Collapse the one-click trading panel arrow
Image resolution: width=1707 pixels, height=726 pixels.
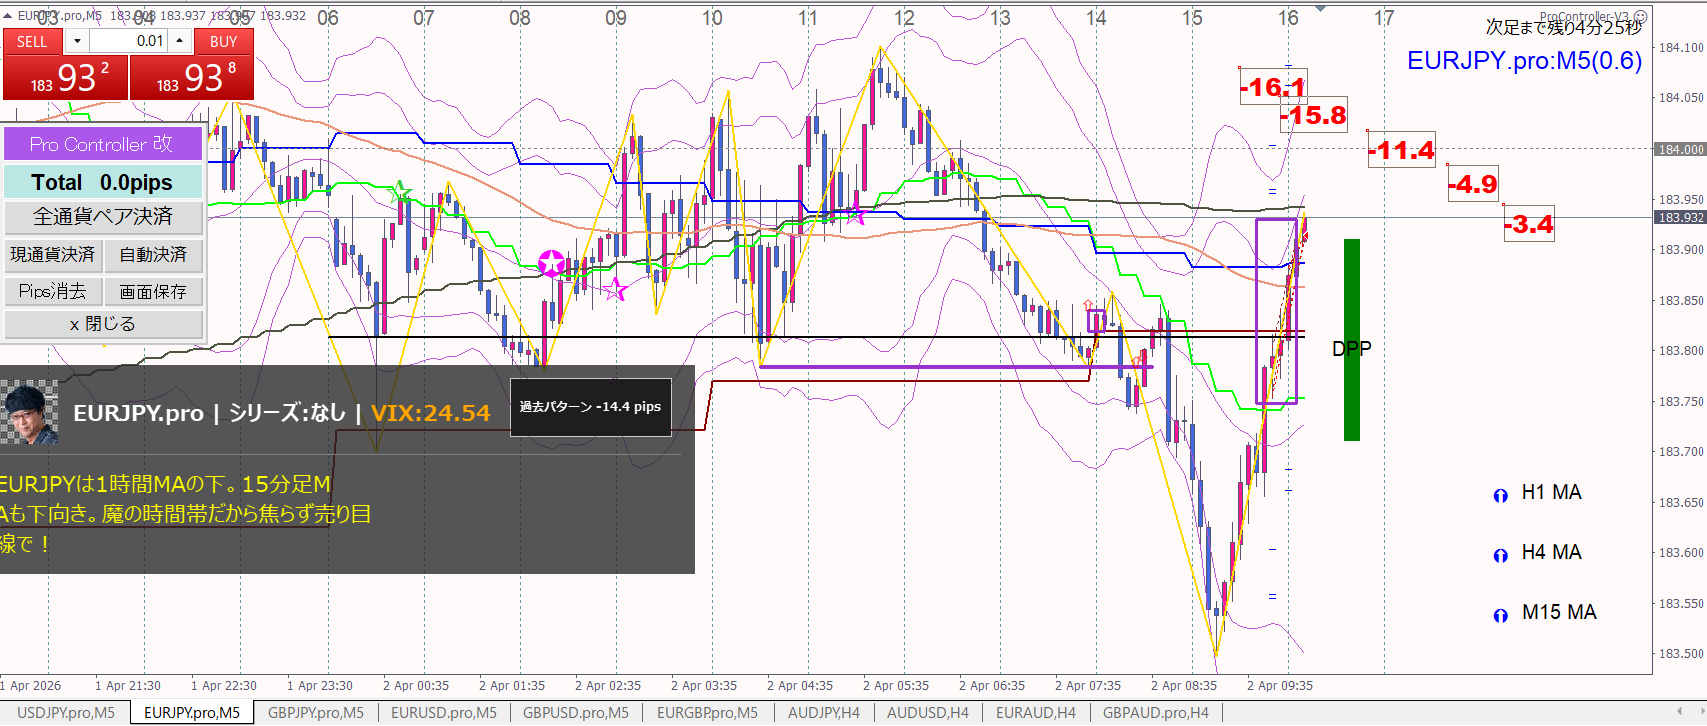(8, 16)
